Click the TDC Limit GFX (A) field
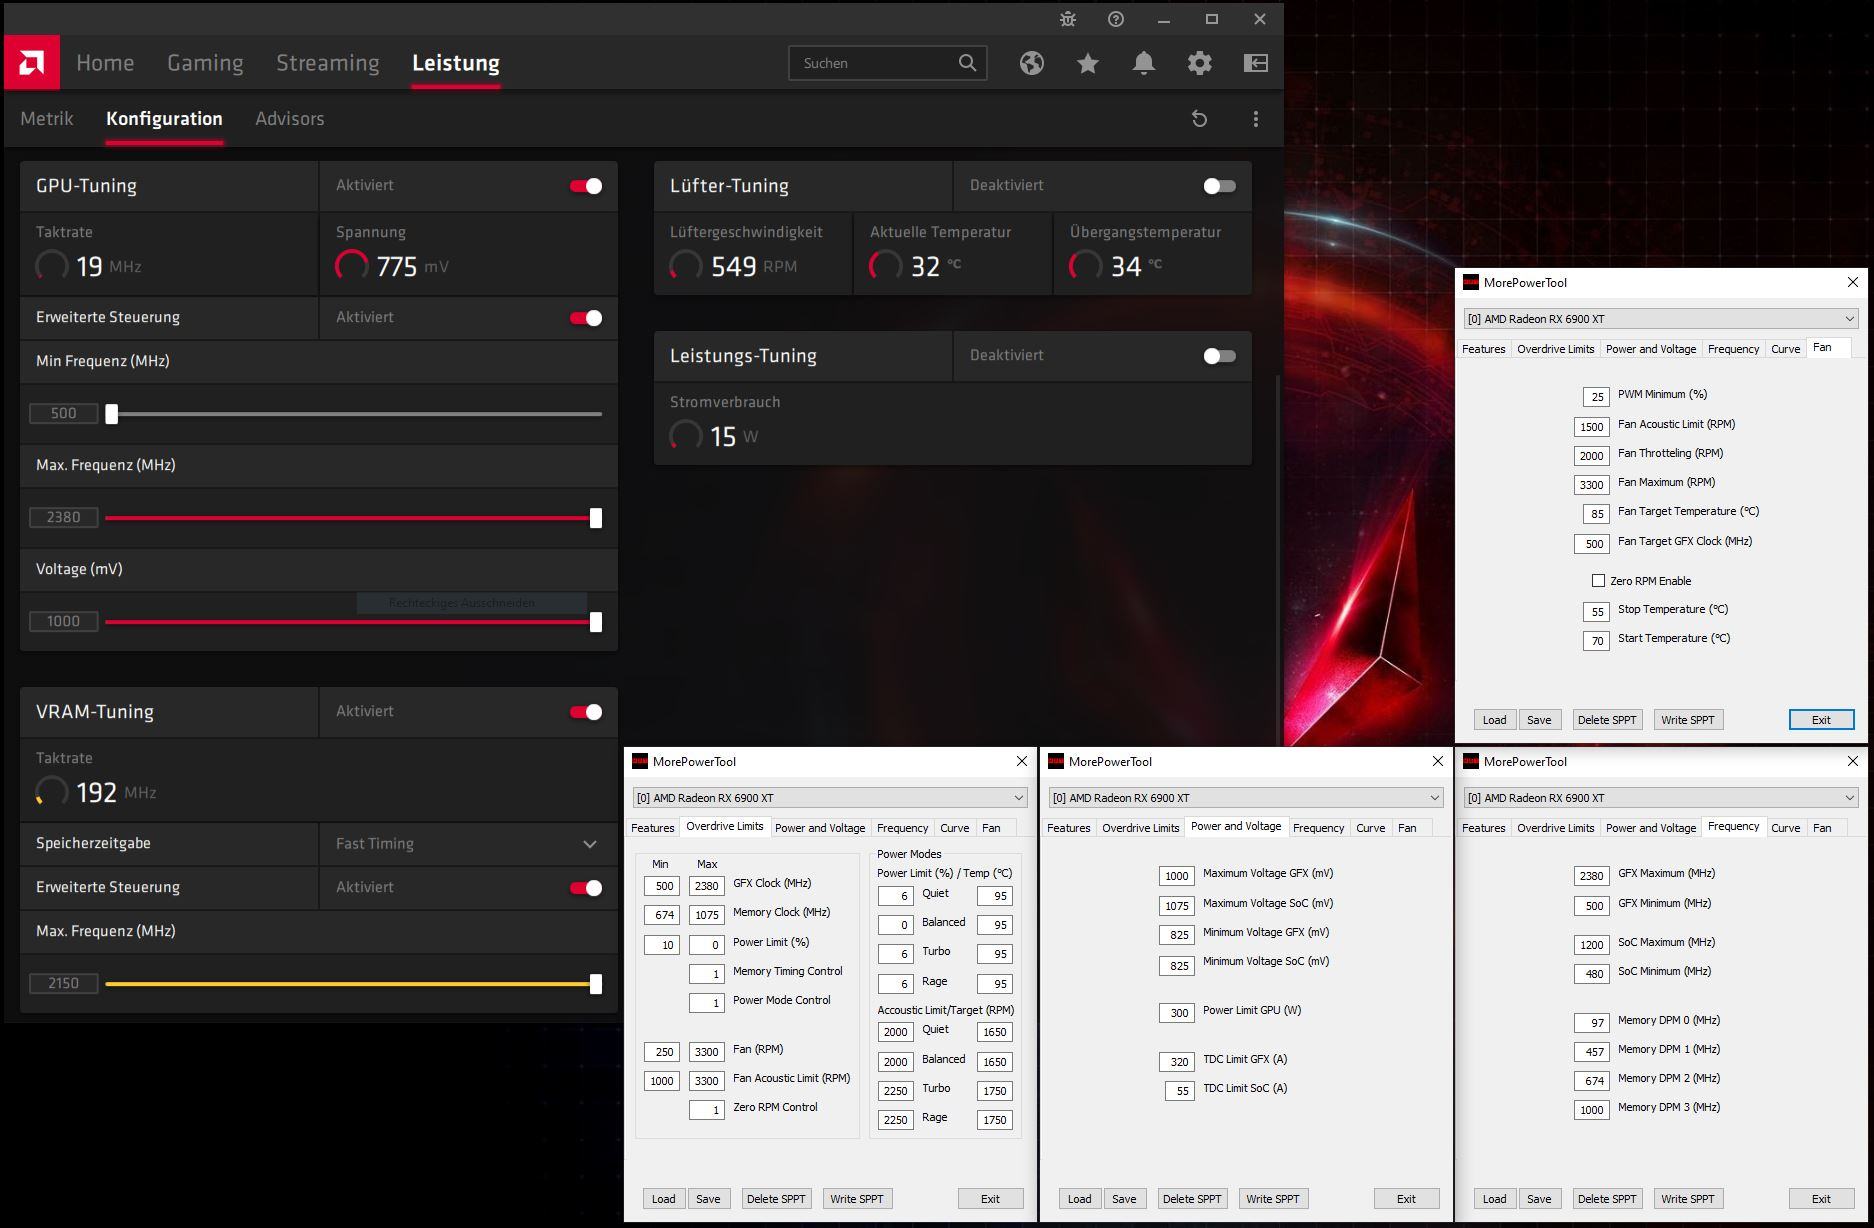Screen dimensions: 1874x1228 click(x=1177, y=1062)
